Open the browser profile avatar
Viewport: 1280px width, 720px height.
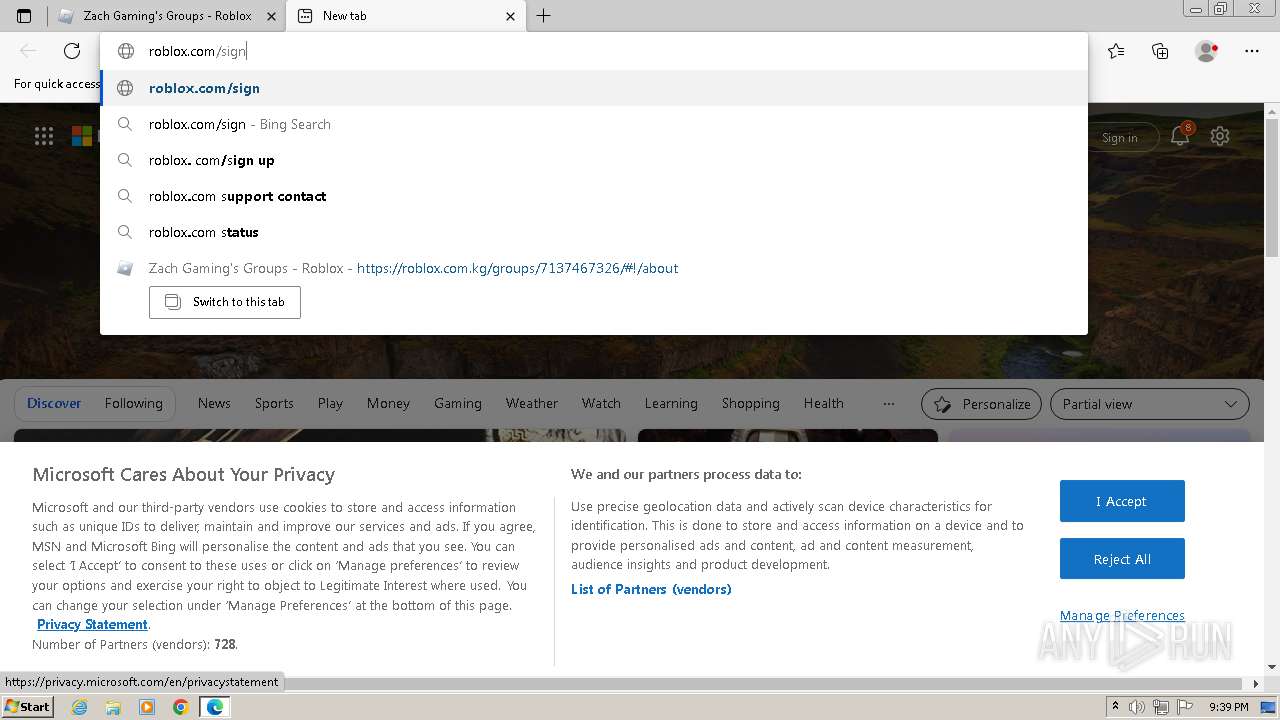[x=1207, y=51]
